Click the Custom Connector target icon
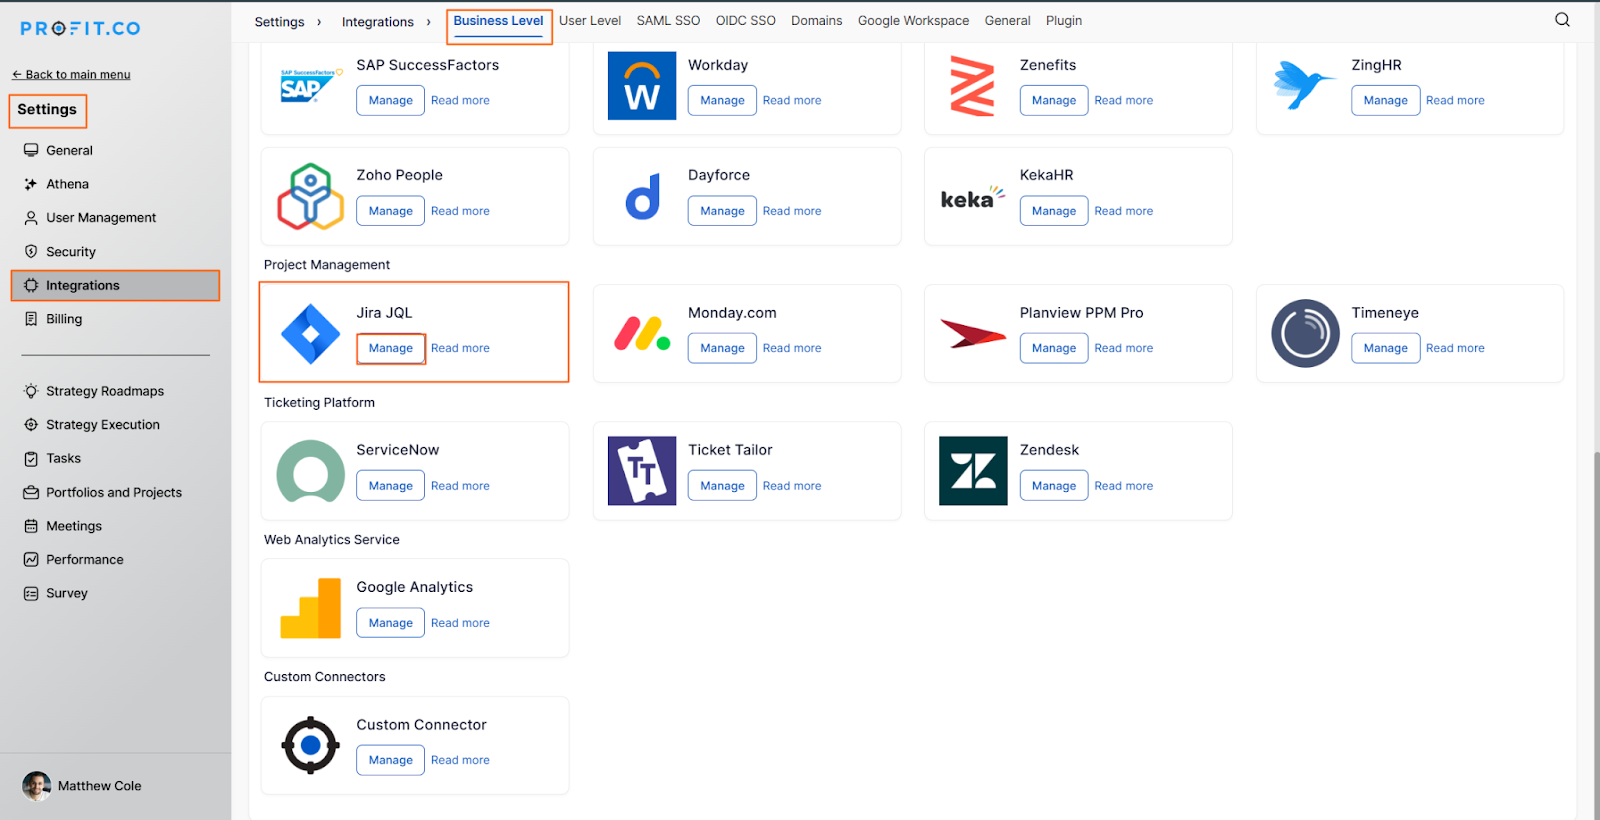 311,745
